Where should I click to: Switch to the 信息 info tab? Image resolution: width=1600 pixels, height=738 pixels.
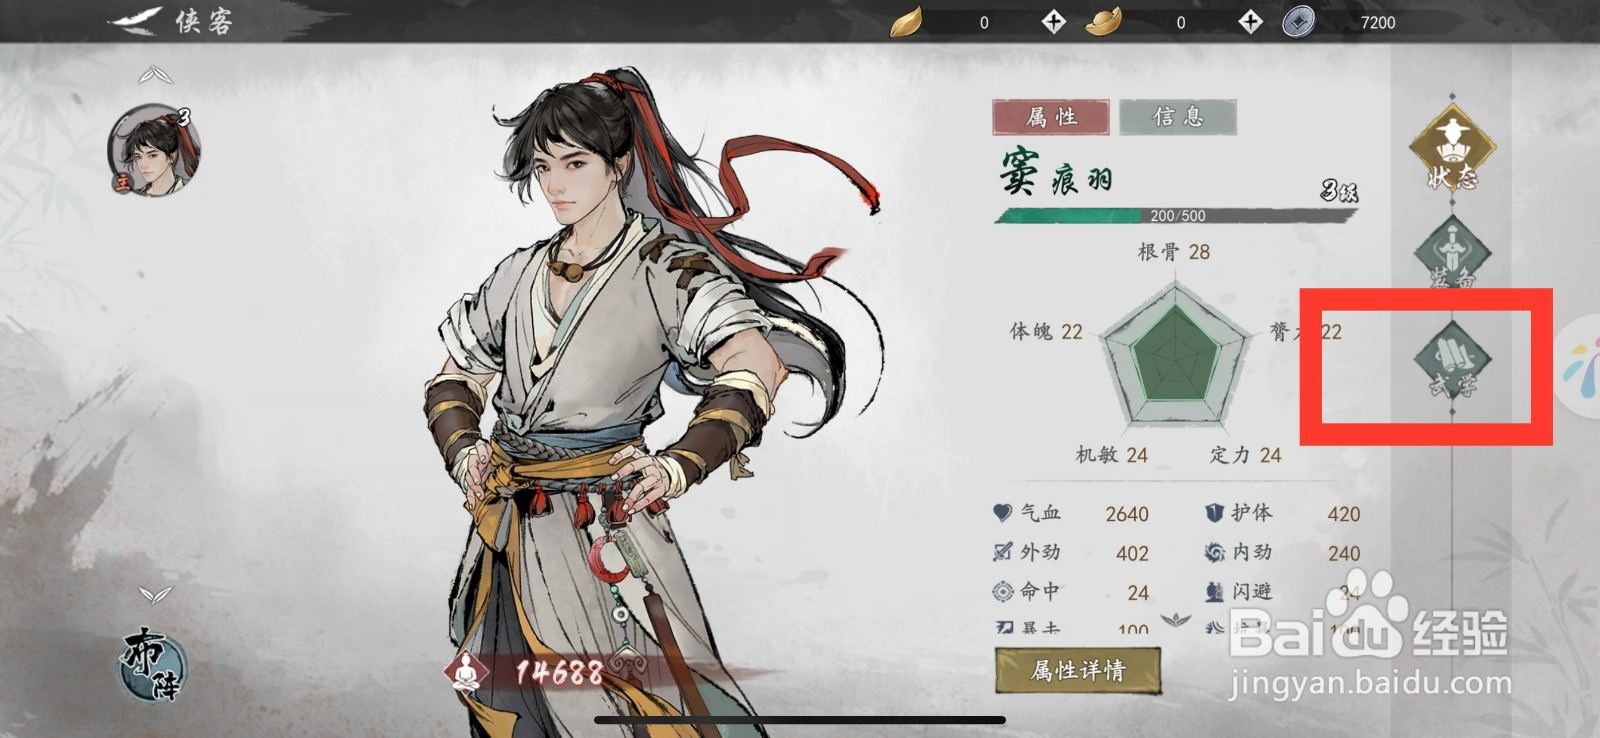tap(1178, 117)
